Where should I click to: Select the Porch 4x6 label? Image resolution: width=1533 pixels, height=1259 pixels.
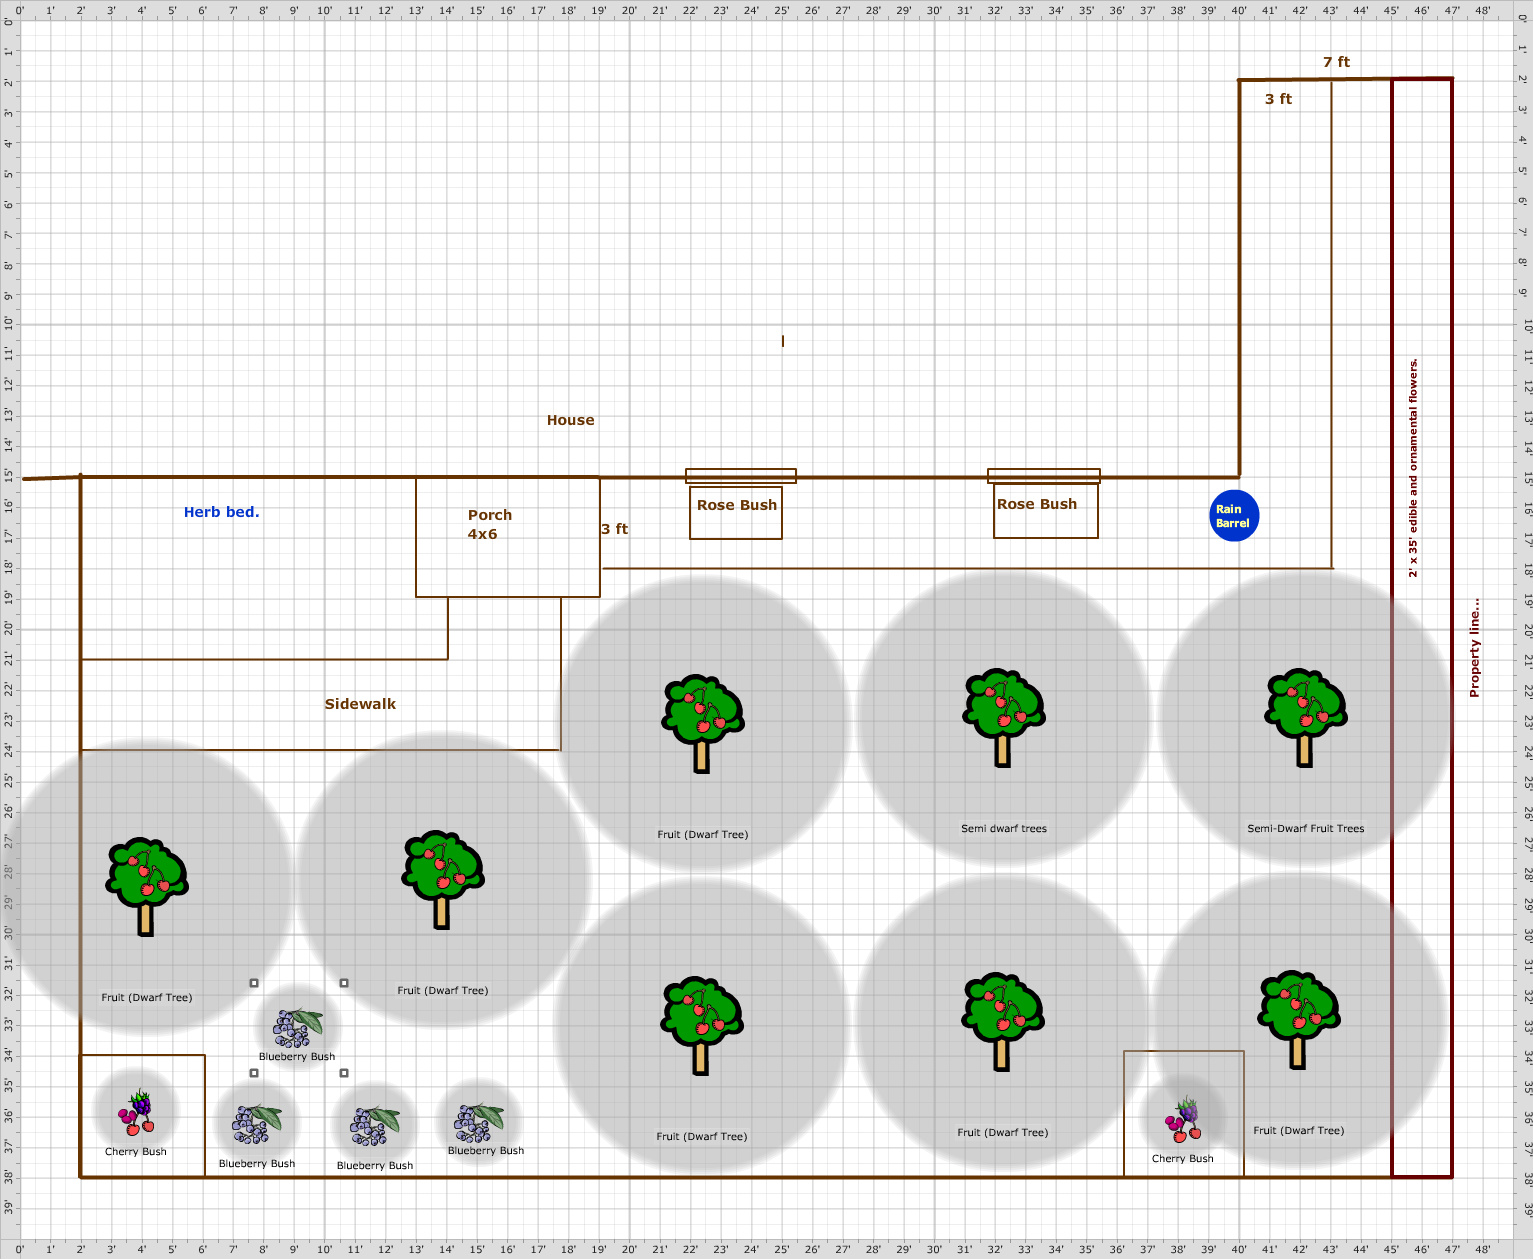(x=490, y=524)
